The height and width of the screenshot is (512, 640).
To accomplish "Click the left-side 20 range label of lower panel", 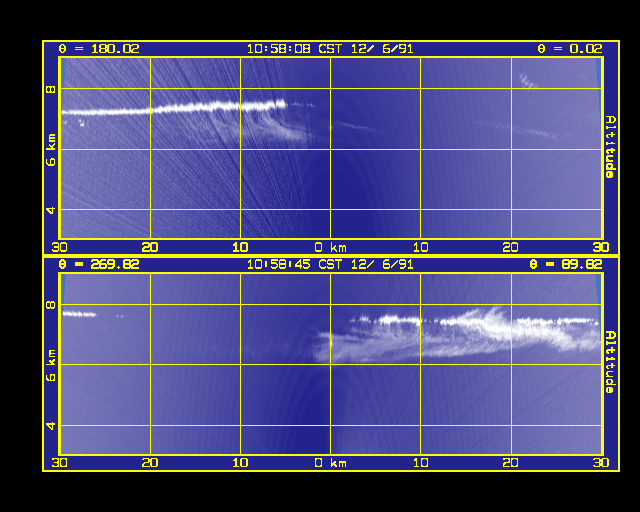I will (x=150, y=463).
